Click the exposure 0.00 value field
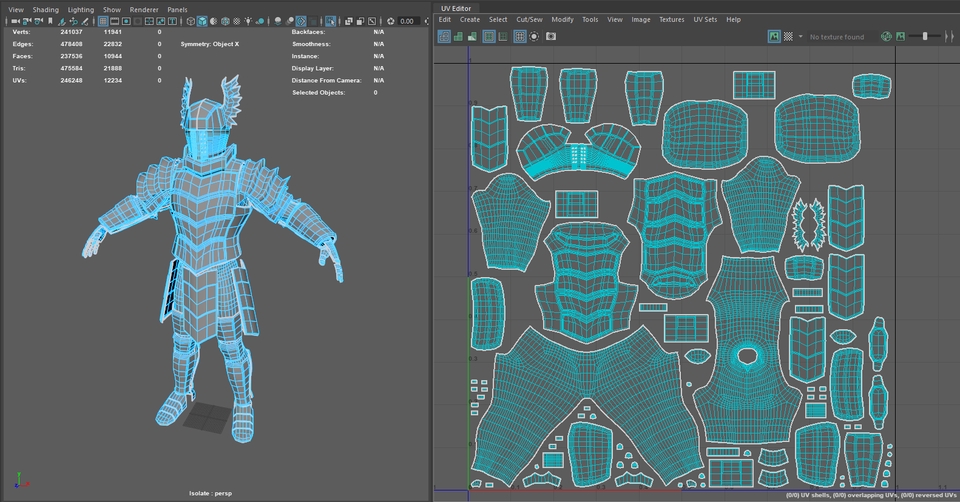 pos(408,21)
